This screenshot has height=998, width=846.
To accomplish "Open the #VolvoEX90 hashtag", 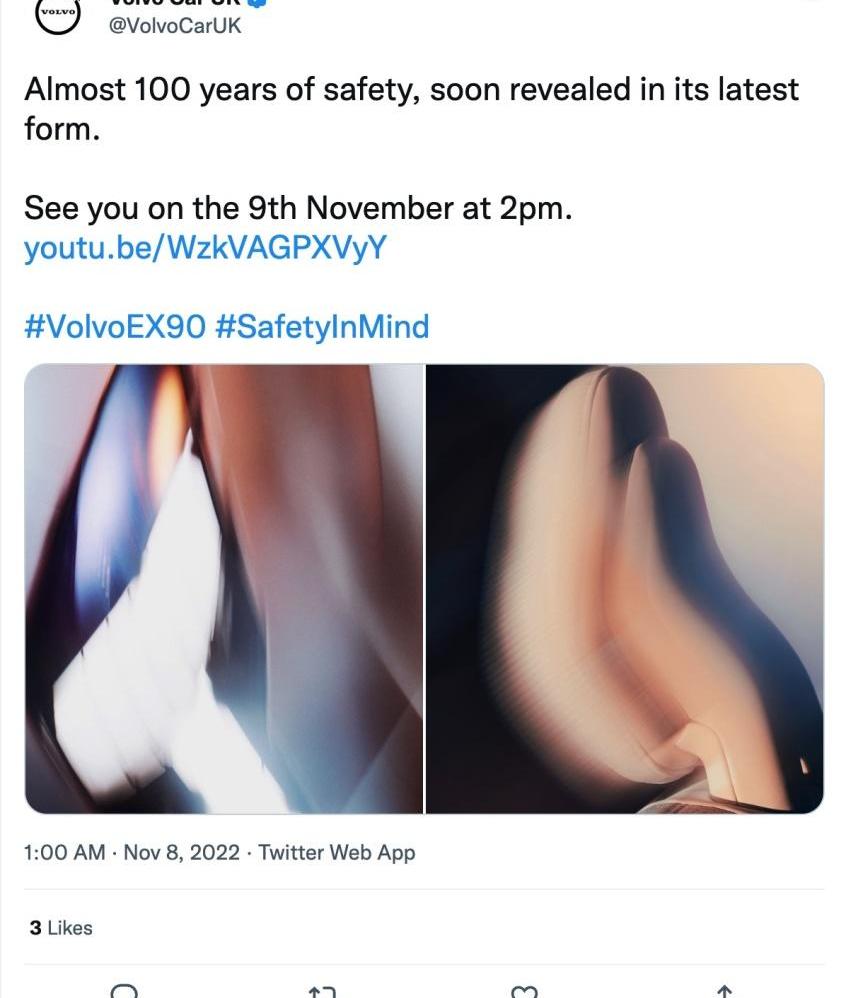I will pos(115,327).
